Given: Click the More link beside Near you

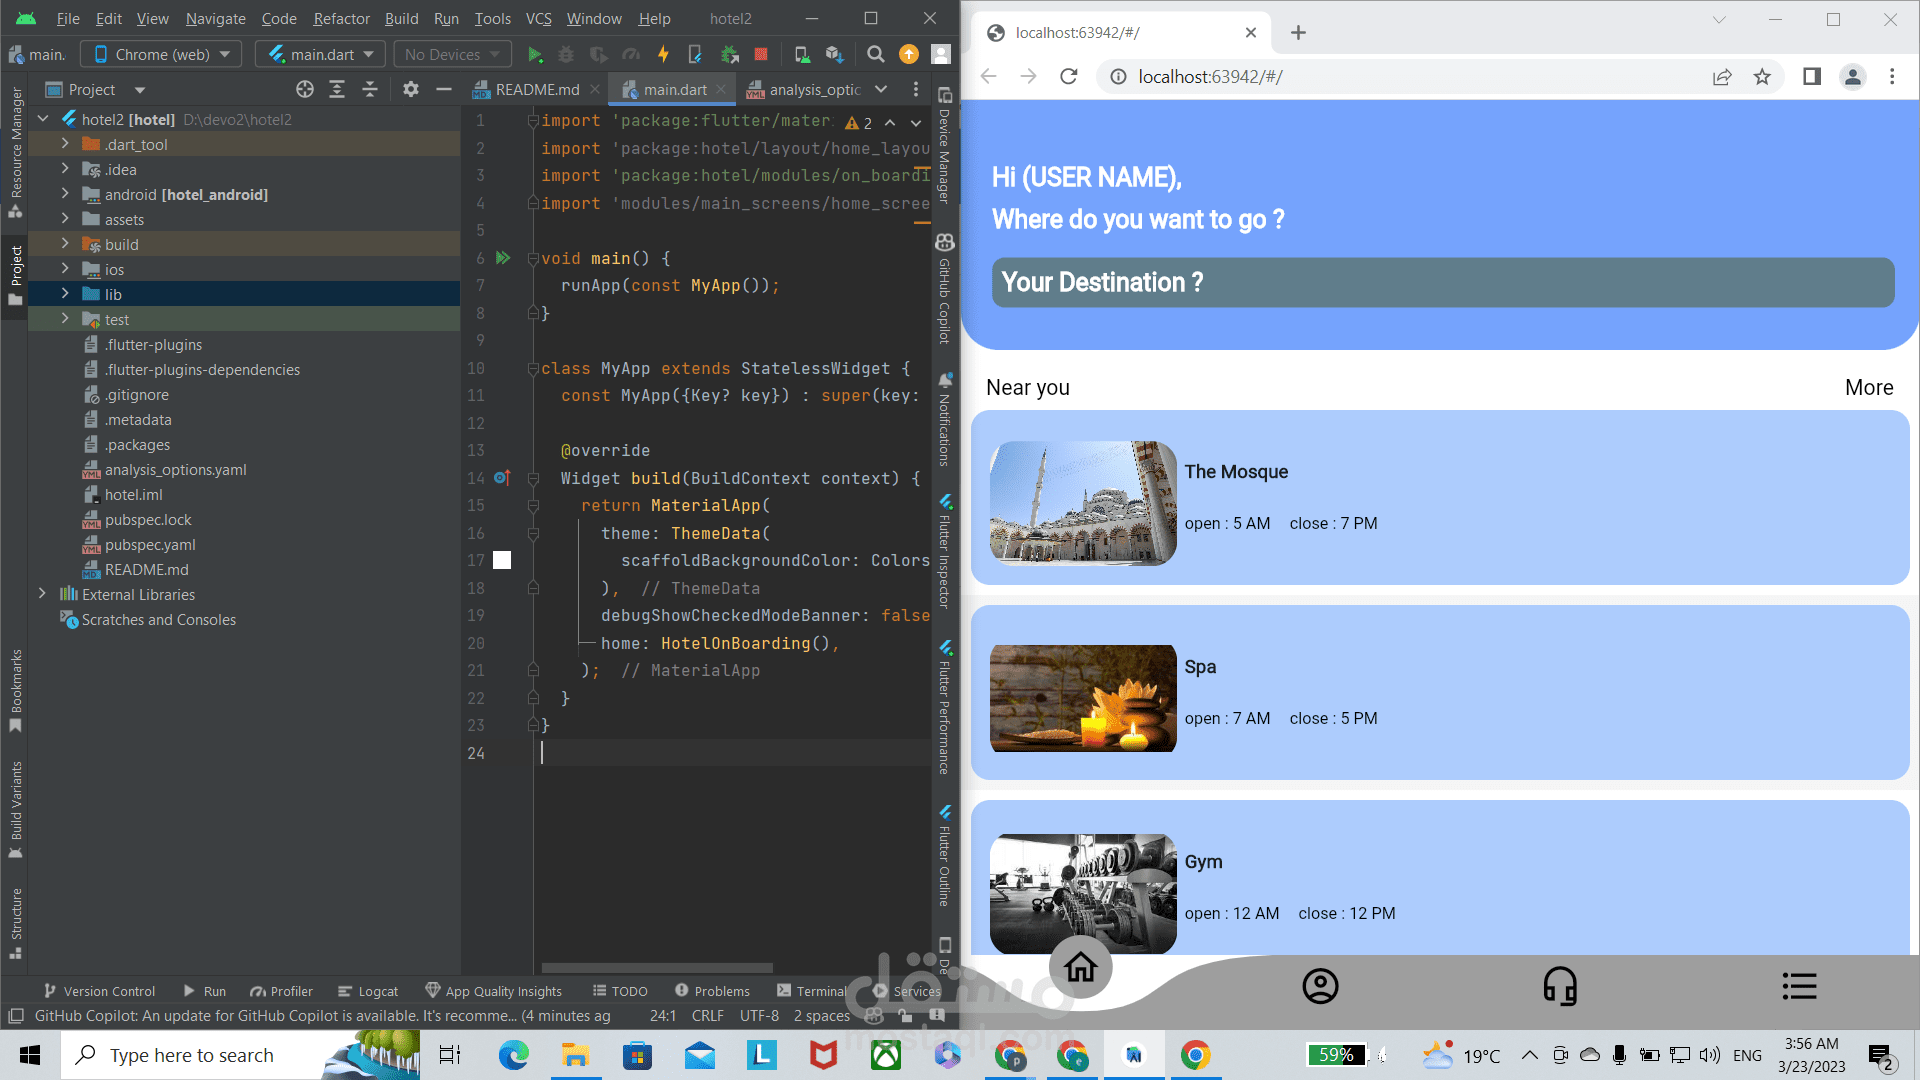Looking at the screenshot, I should coord(1869,387).
